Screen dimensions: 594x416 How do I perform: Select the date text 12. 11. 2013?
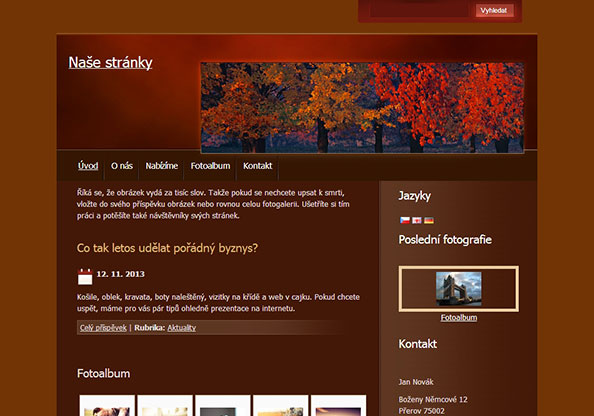tap(120, 274)
